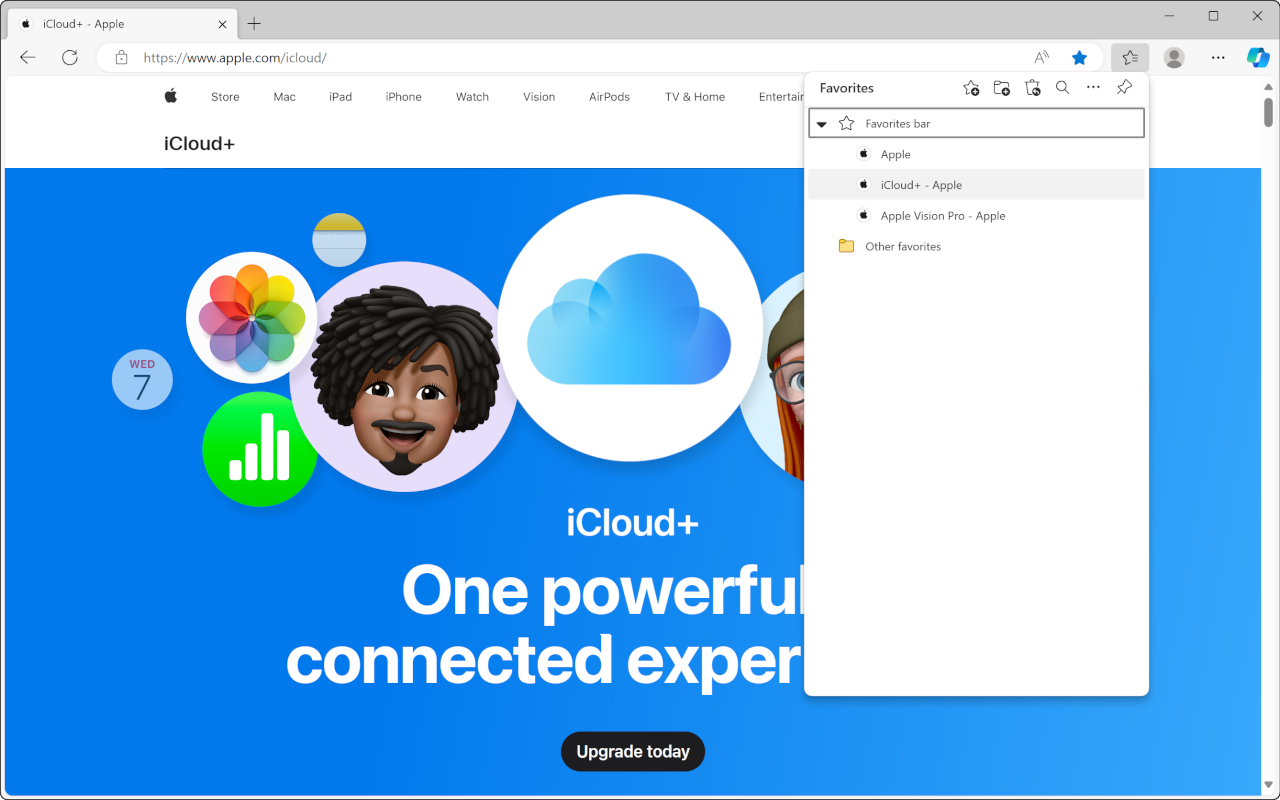The height and width of the screenshot is (800, 1280).
Task: Click the large iCloud cloud icon bubble
Action: tap(630, 328)
